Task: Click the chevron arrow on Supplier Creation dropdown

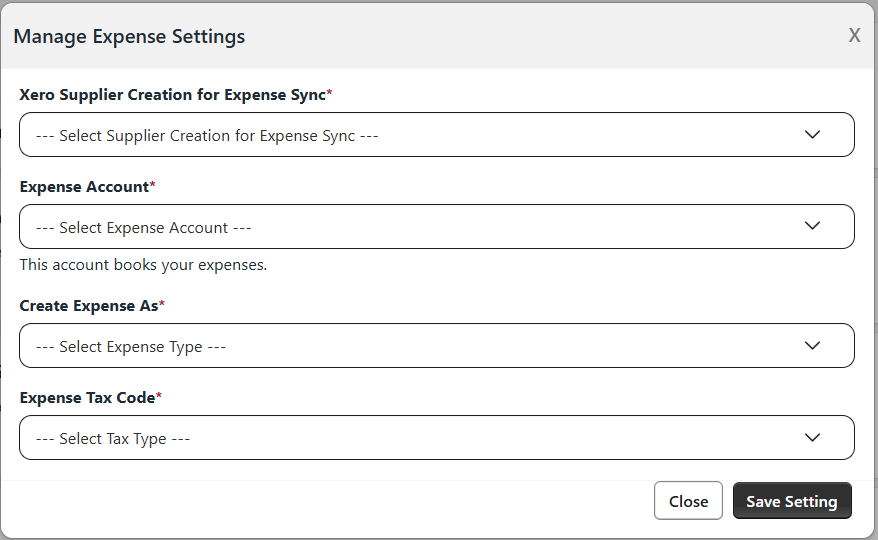Action: point(812,135)
